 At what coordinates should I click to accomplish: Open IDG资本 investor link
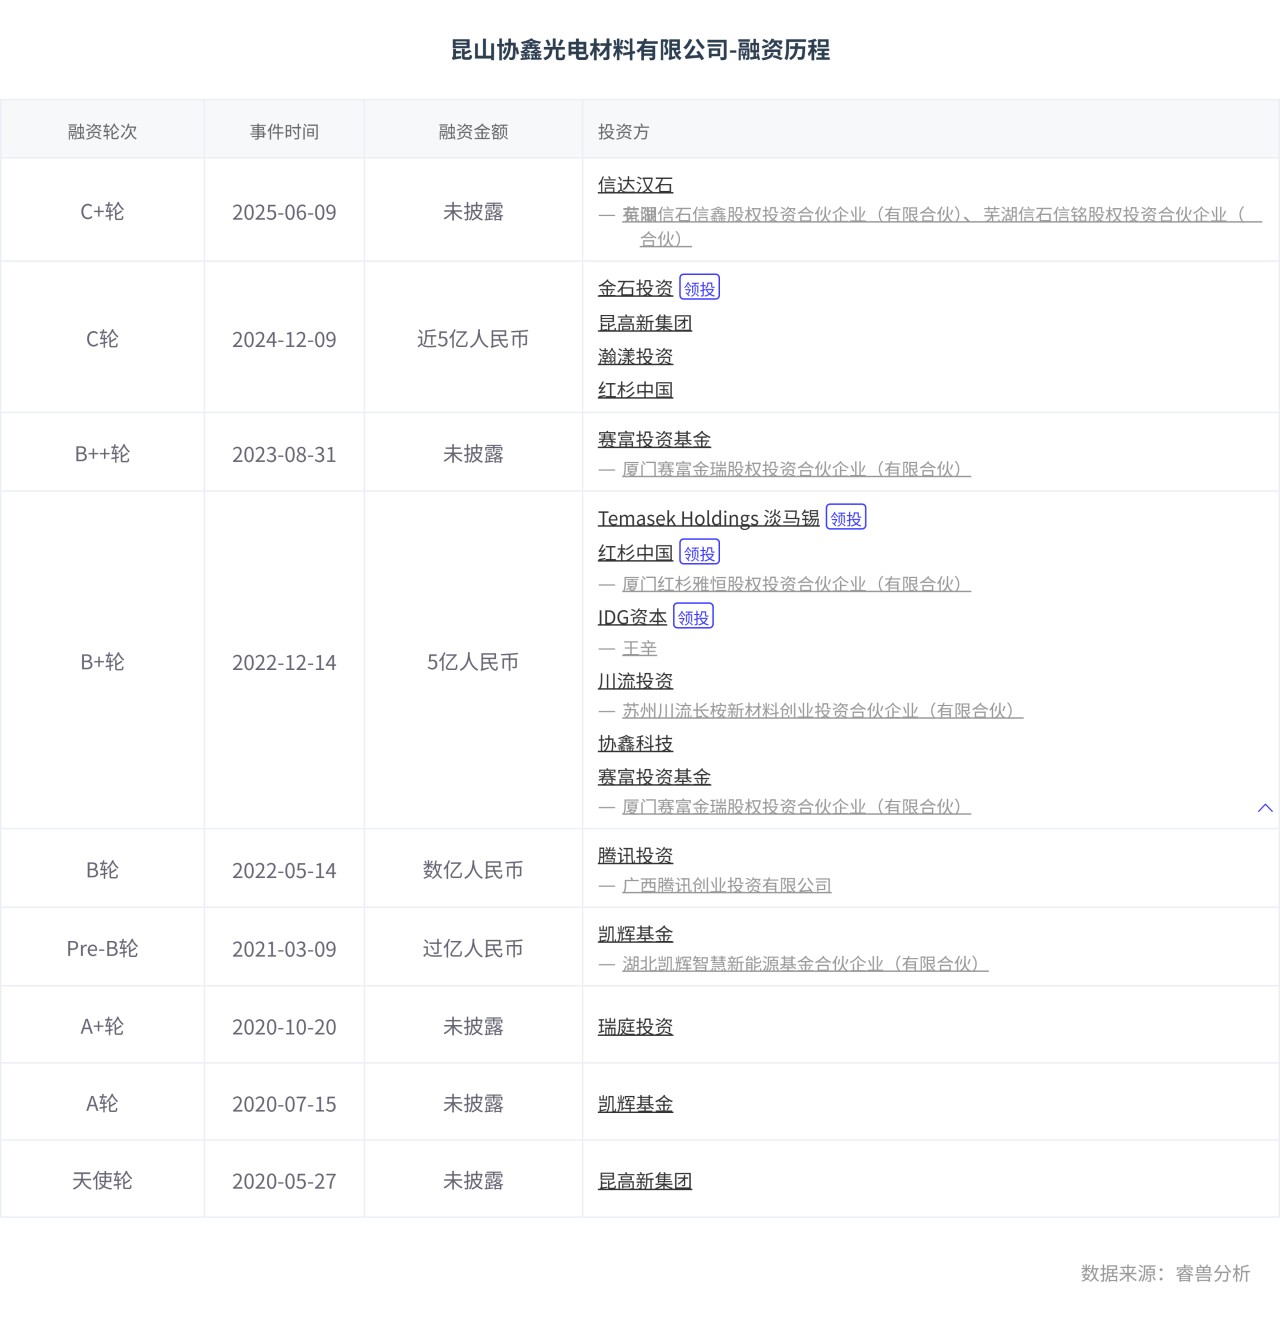coord(632,617)
